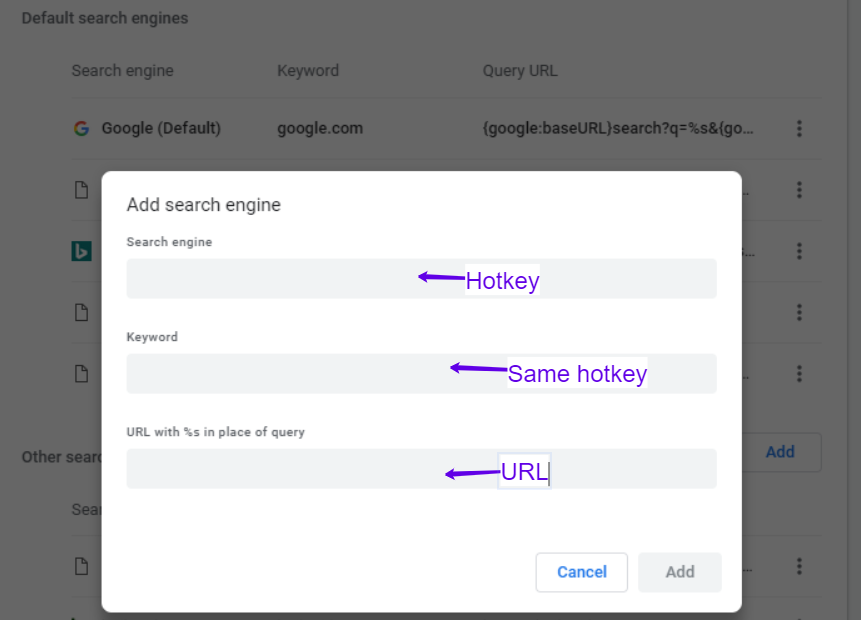Open three-dot menu on row above Bing

click(799, 190)
